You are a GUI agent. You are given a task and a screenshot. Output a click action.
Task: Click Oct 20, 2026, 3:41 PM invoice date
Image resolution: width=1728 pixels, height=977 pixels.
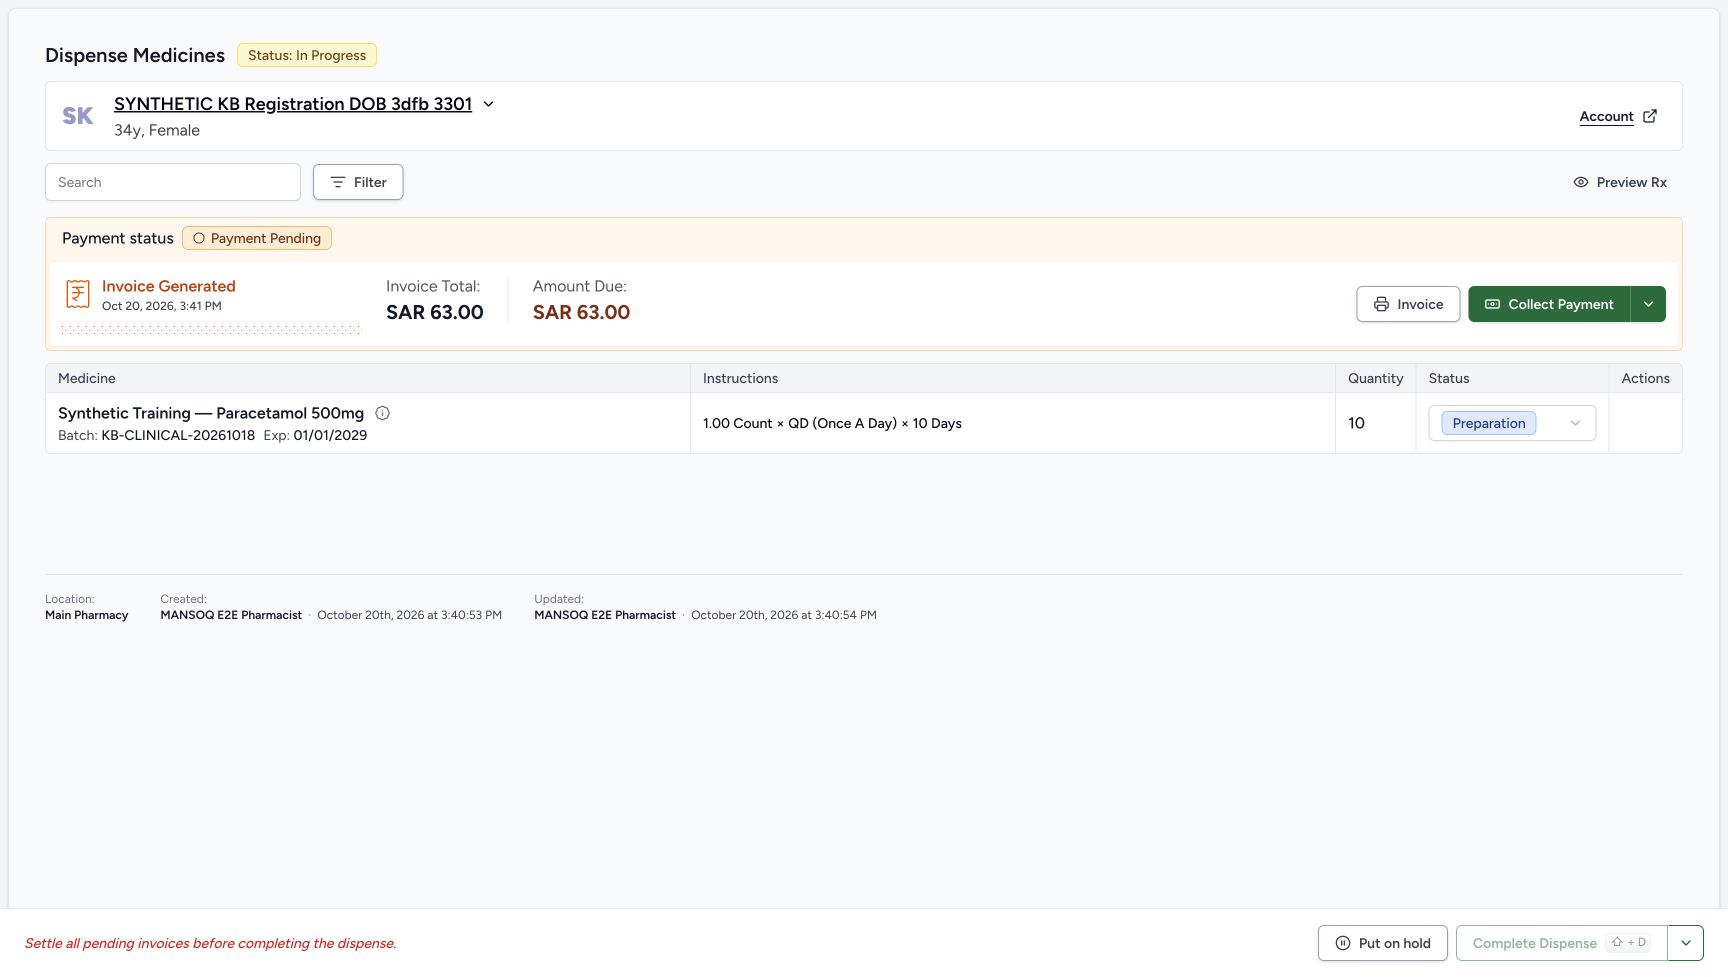coord(162,306)
